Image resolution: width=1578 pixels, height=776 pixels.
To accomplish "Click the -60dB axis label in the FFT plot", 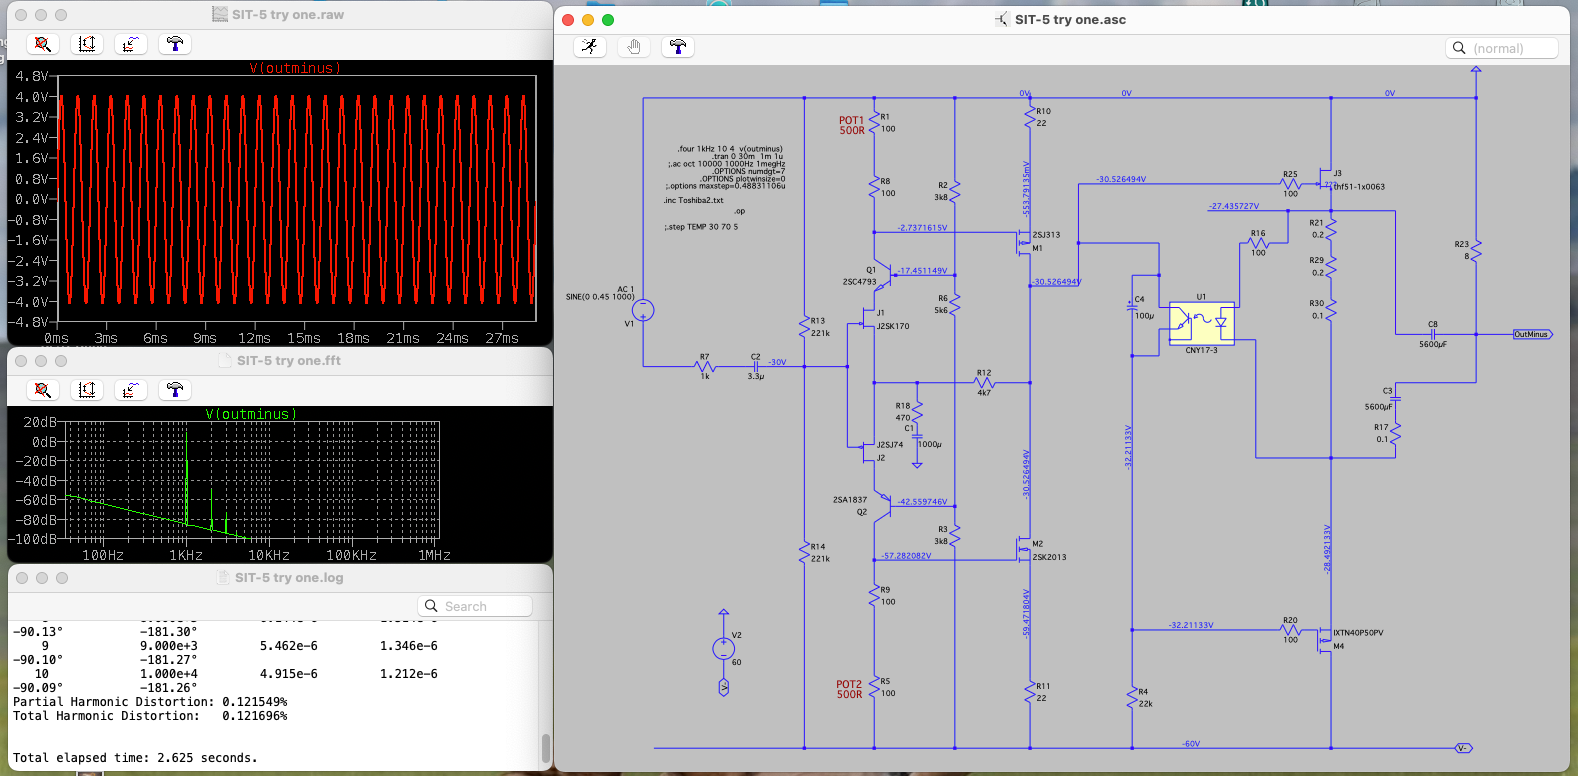I will [35, 500].
